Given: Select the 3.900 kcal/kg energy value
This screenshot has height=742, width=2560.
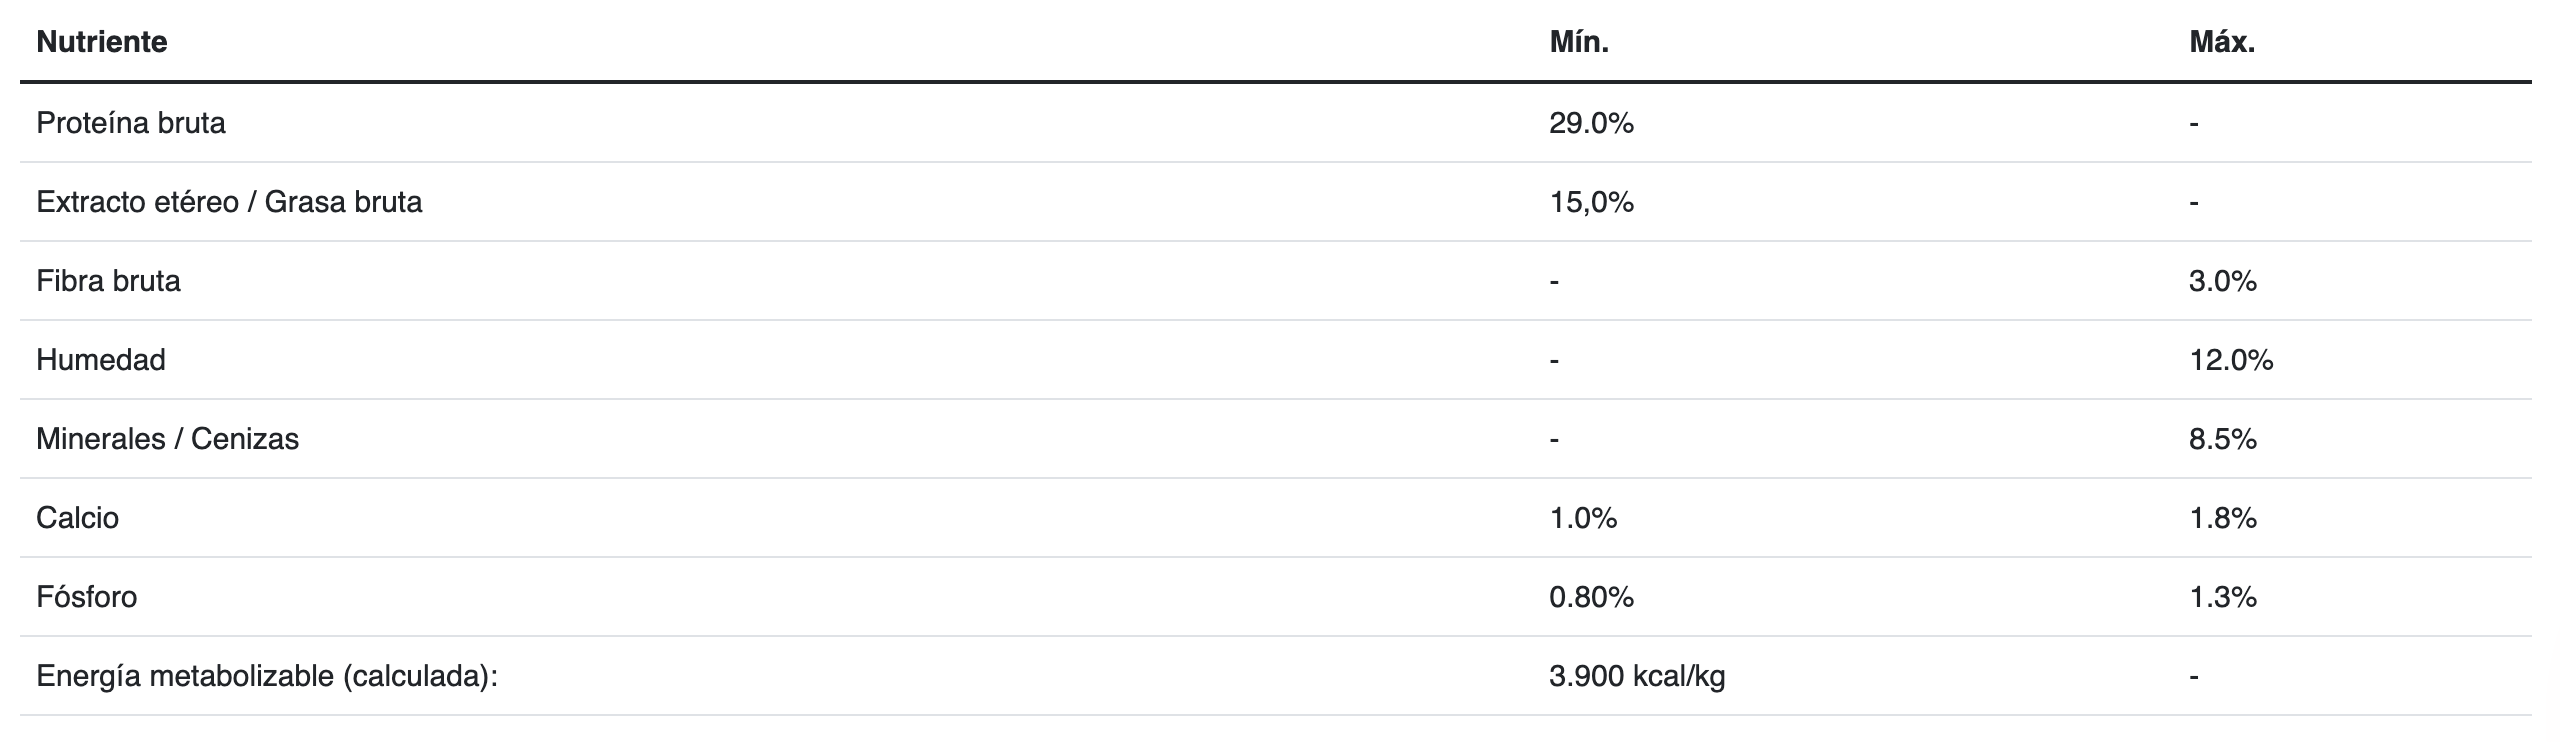Looking at the screenshot, I should (x=1637, y=676).
